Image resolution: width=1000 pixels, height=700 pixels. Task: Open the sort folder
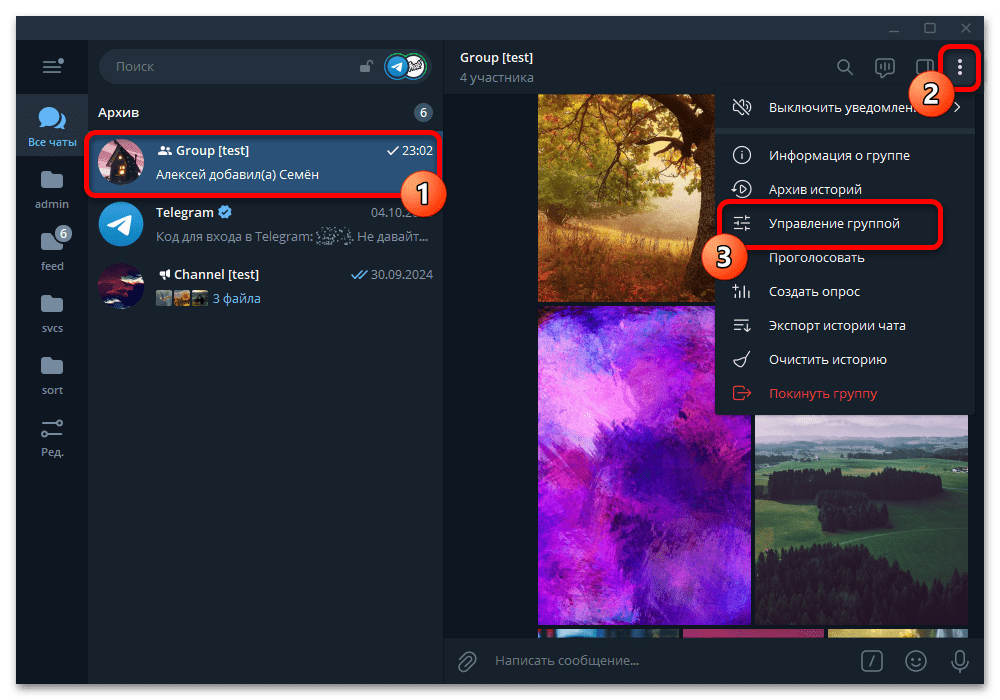(x=52, y=375)
